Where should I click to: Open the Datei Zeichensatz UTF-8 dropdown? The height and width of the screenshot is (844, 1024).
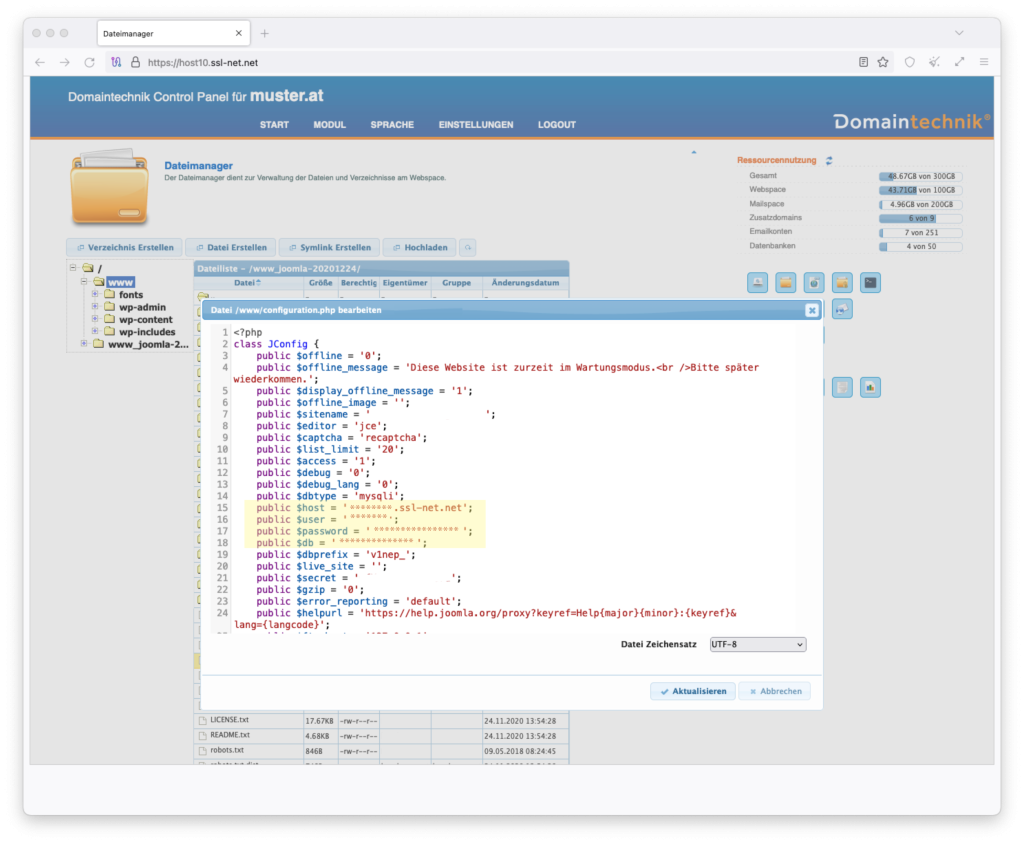757,645
